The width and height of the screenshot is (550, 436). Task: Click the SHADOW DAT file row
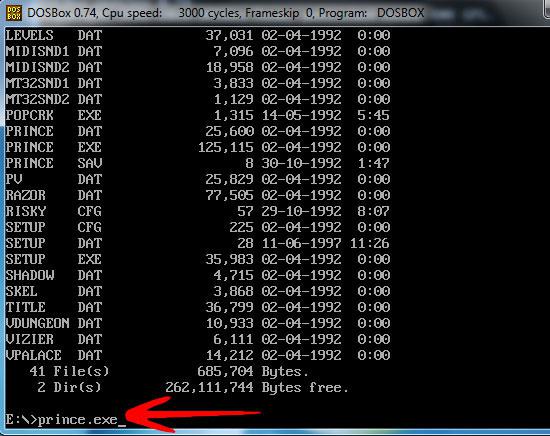198,275
